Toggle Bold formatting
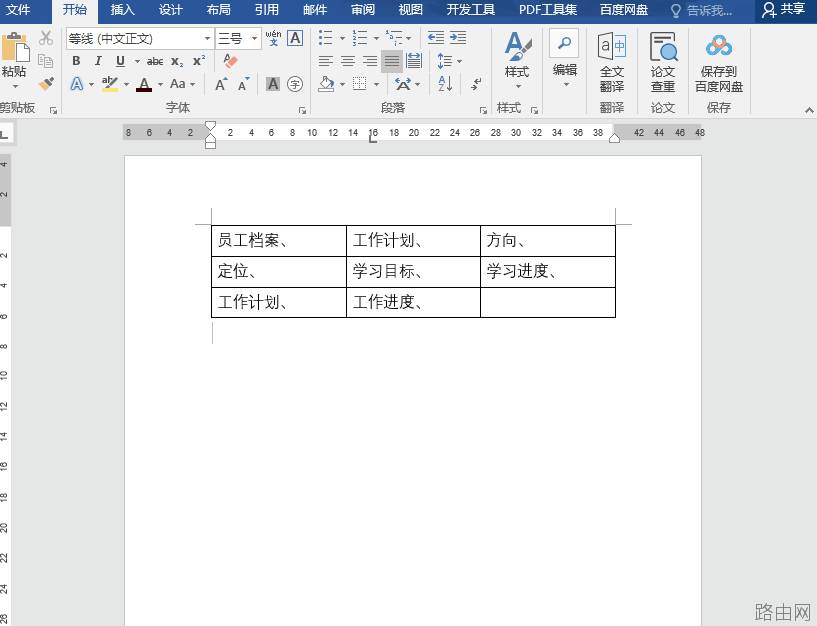The width and height of the screenshot is (817, 626). click(x=76, y=61)
